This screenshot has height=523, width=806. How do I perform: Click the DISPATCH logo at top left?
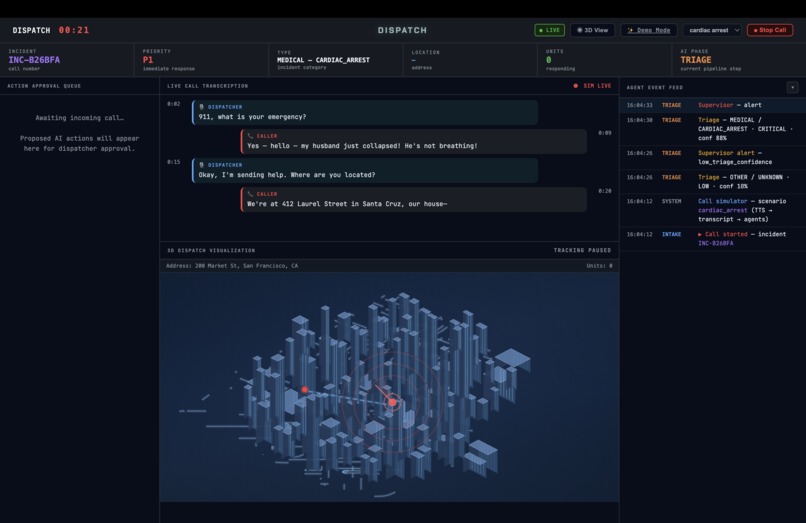[x=31, y=30]
